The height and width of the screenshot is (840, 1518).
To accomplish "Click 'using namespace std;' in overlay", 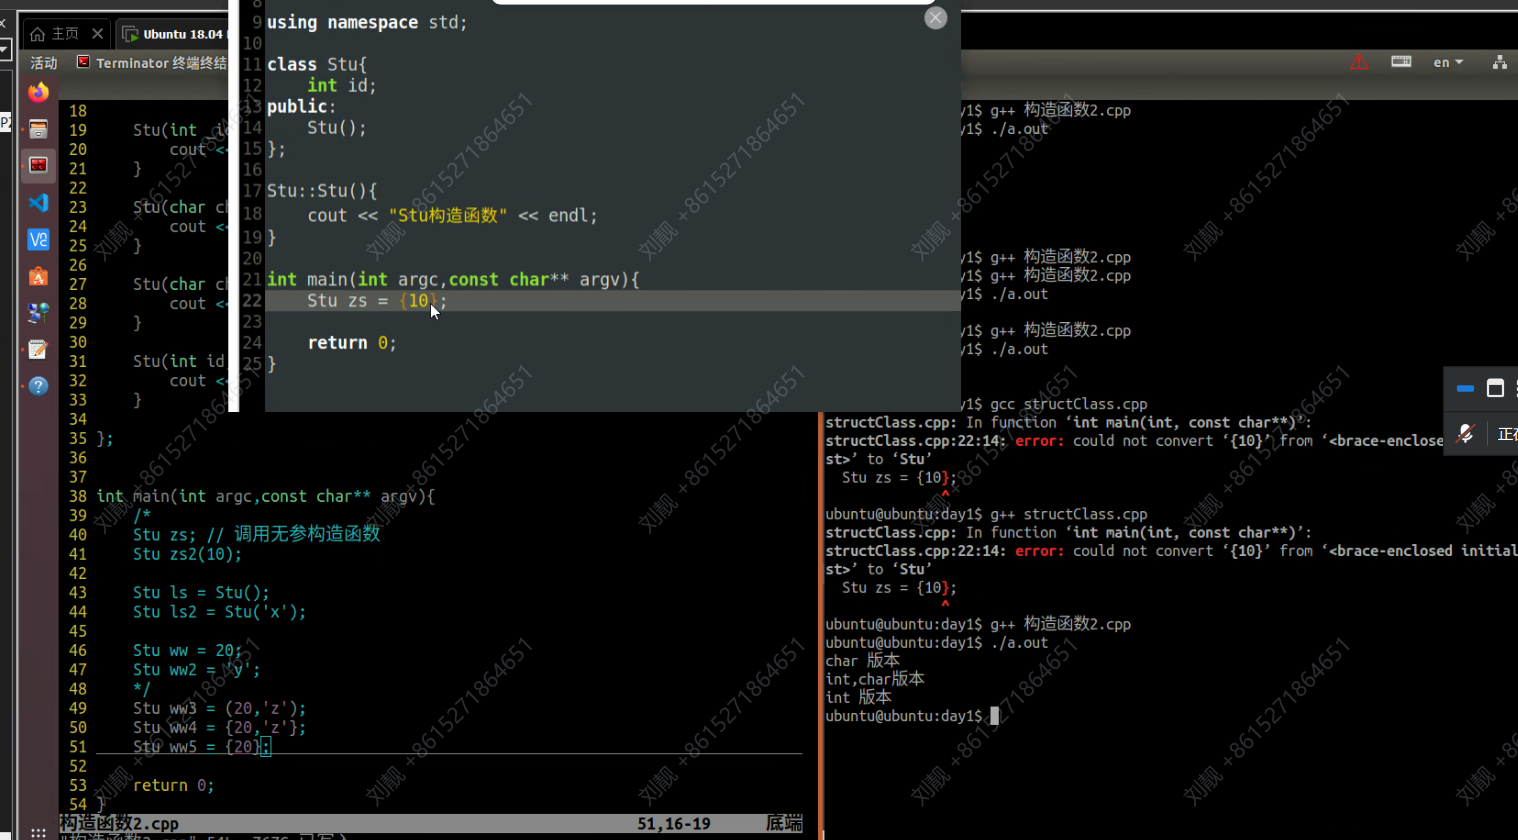I will (367, 22).
